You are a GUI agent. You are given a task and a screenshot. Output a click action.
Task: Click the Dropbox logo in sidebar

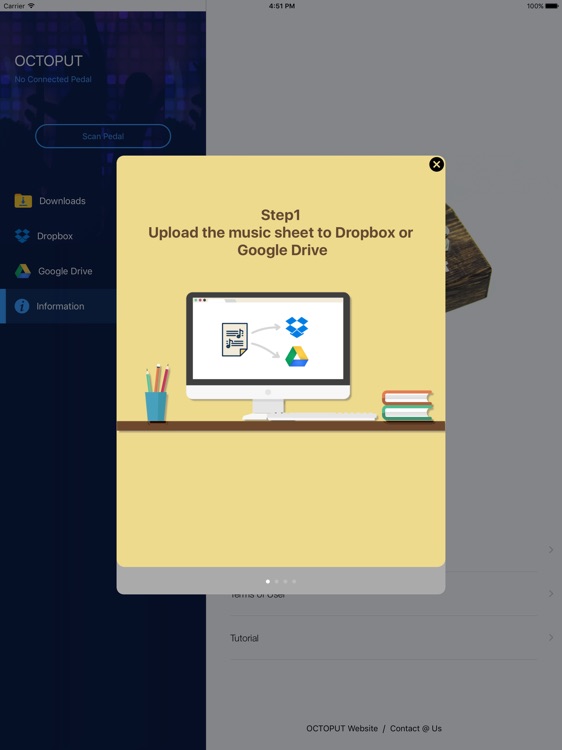tap(22, 236)
